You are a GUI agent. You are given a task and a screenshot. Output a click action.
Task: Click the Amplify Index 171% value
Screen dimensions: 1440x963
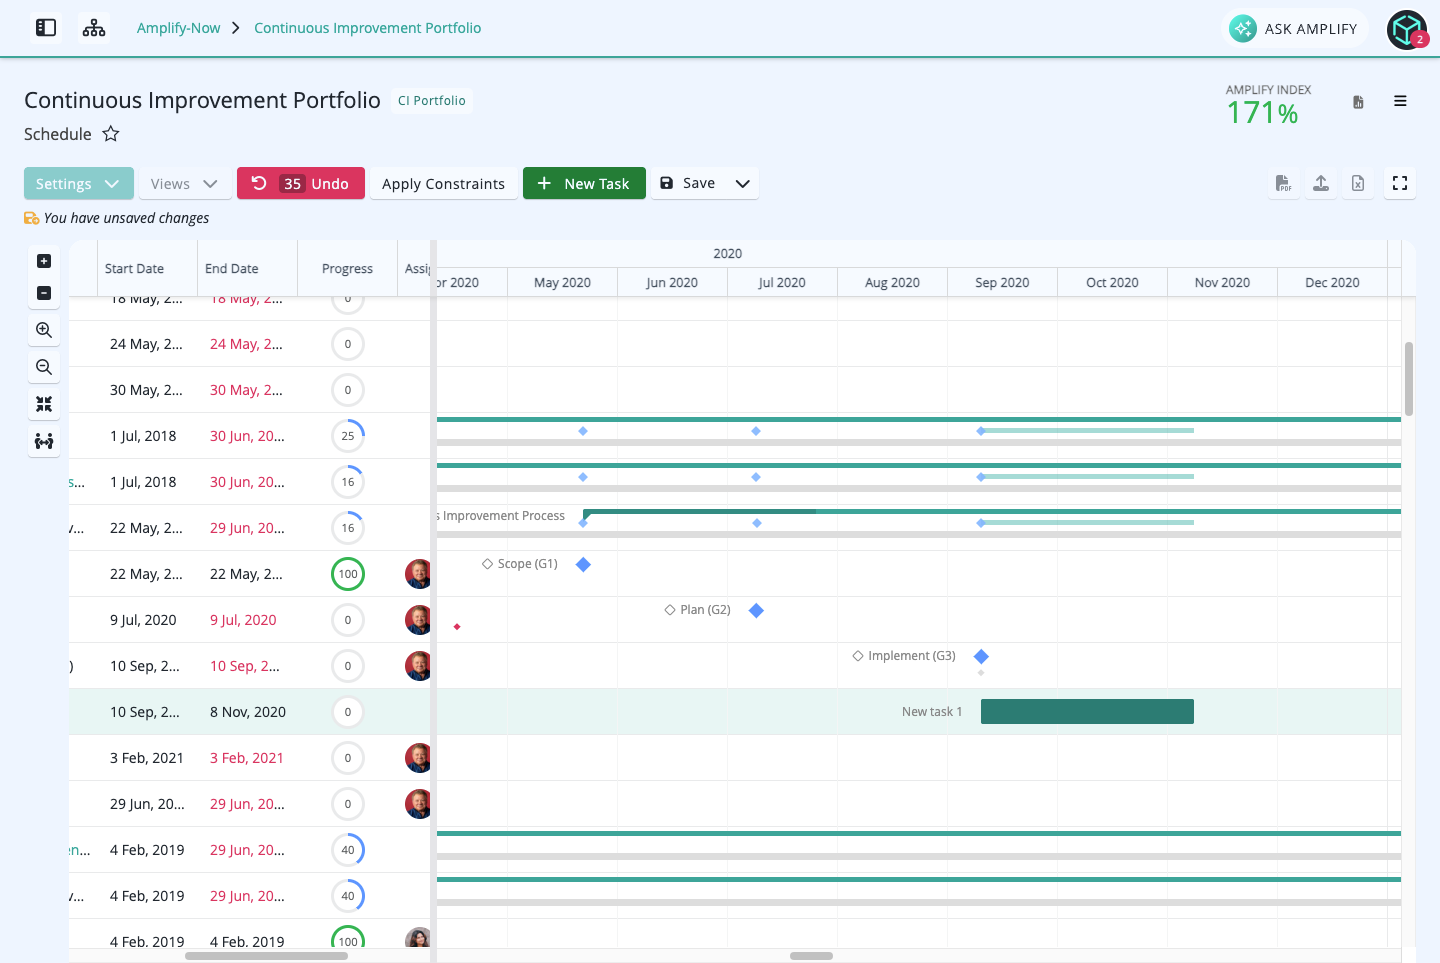tap(1262, 113)
